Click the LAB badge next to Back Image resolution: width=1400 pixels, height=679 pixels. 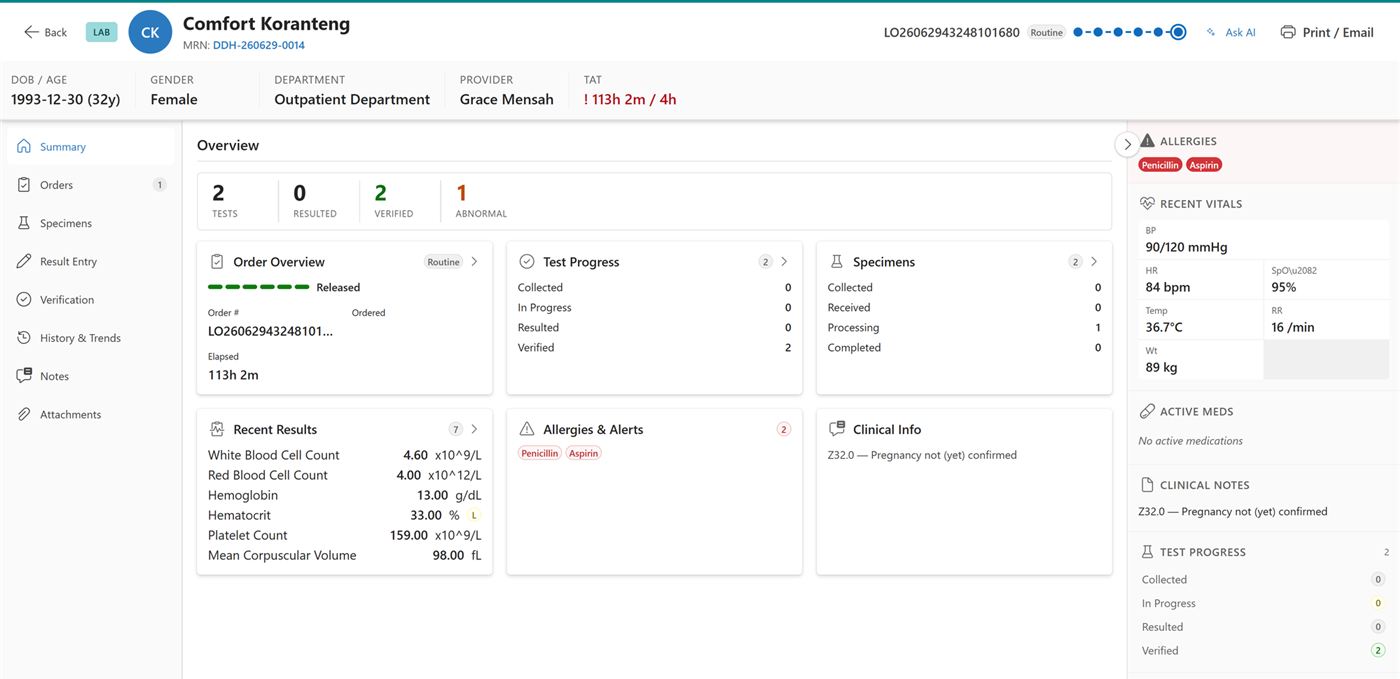(102, 32)
